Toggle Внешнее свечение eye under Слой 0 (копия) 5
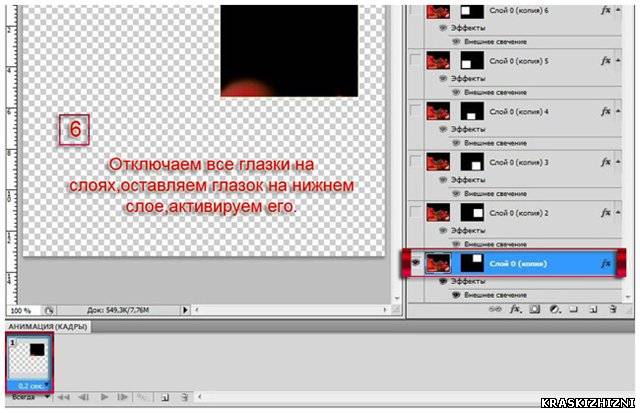 coord(456,92)
